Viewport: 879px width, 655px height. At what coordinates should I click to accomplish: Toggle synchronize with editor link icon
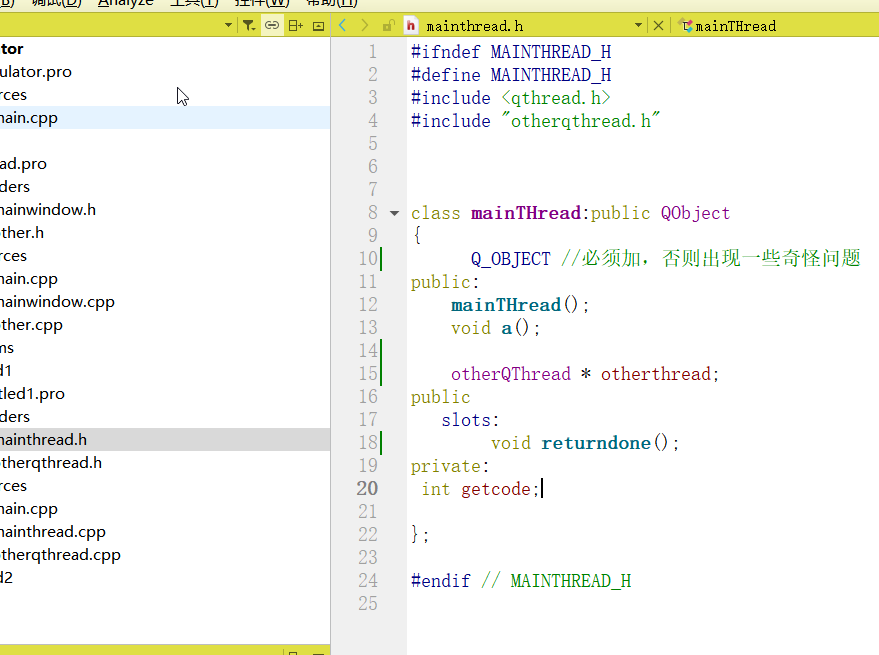pyautogui.click(x=272, y=25)
